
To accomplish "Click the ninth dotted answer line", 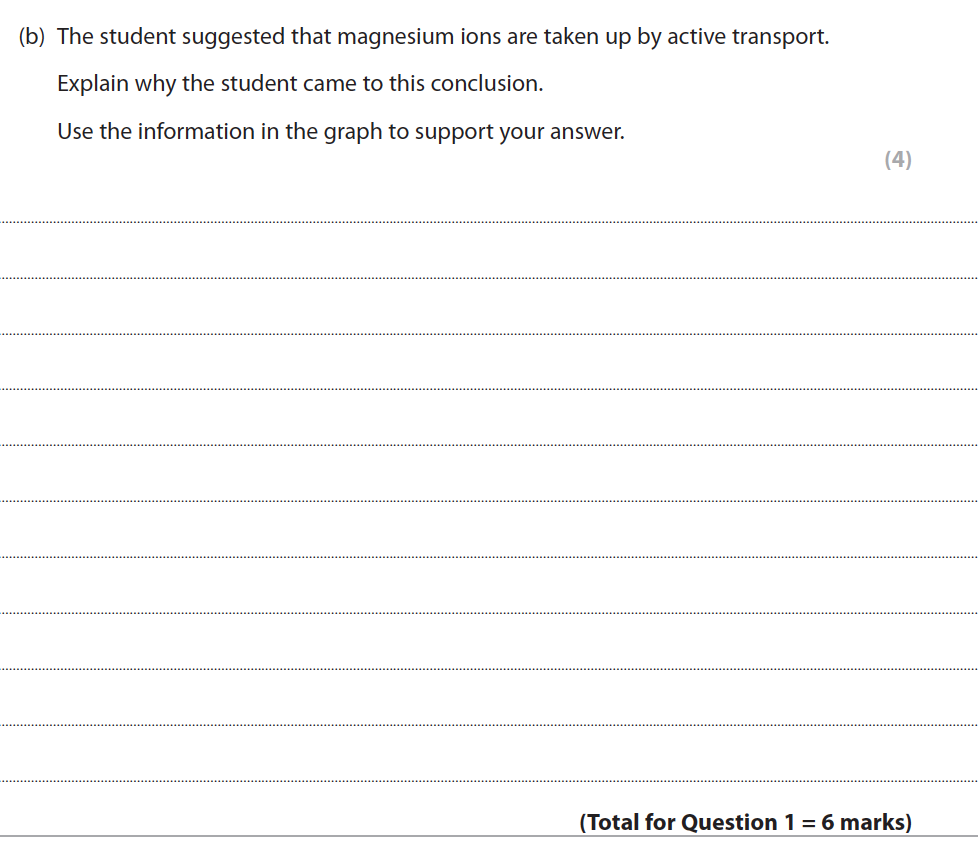I will (x=489, y=668).
